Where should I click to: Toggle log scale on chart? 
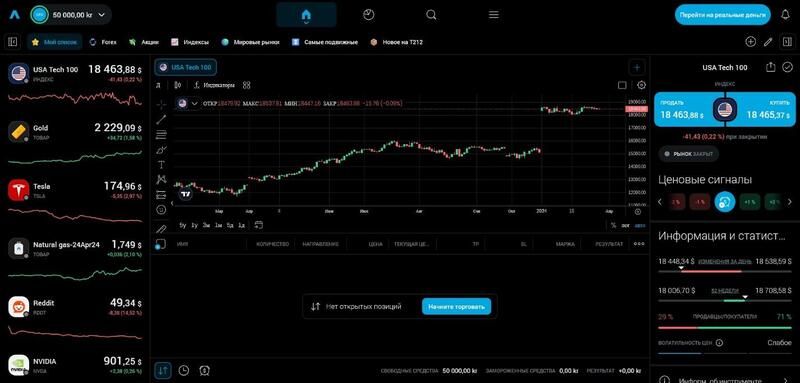[627, 225]
